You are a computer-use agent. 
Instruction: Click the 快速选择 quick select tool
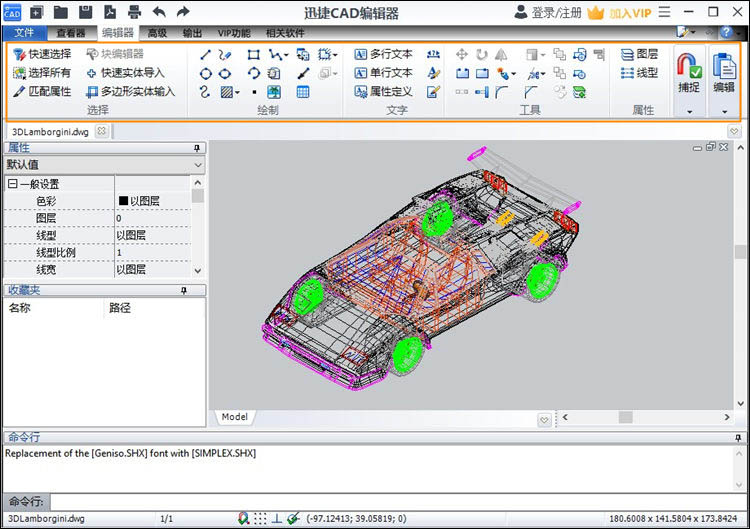tap(42, 54)
